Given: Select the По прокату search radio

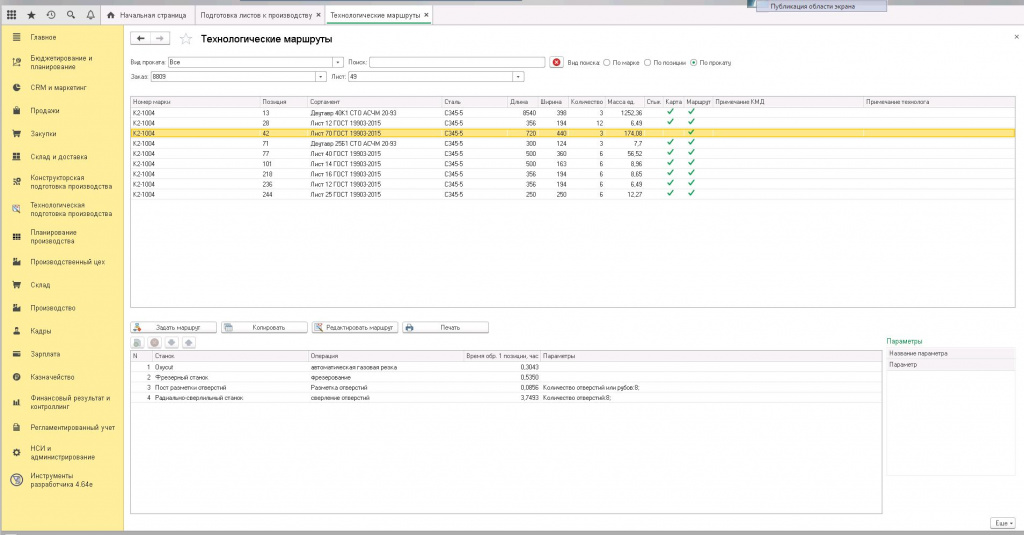Looking at the screenshot, I should pos(694,63).
